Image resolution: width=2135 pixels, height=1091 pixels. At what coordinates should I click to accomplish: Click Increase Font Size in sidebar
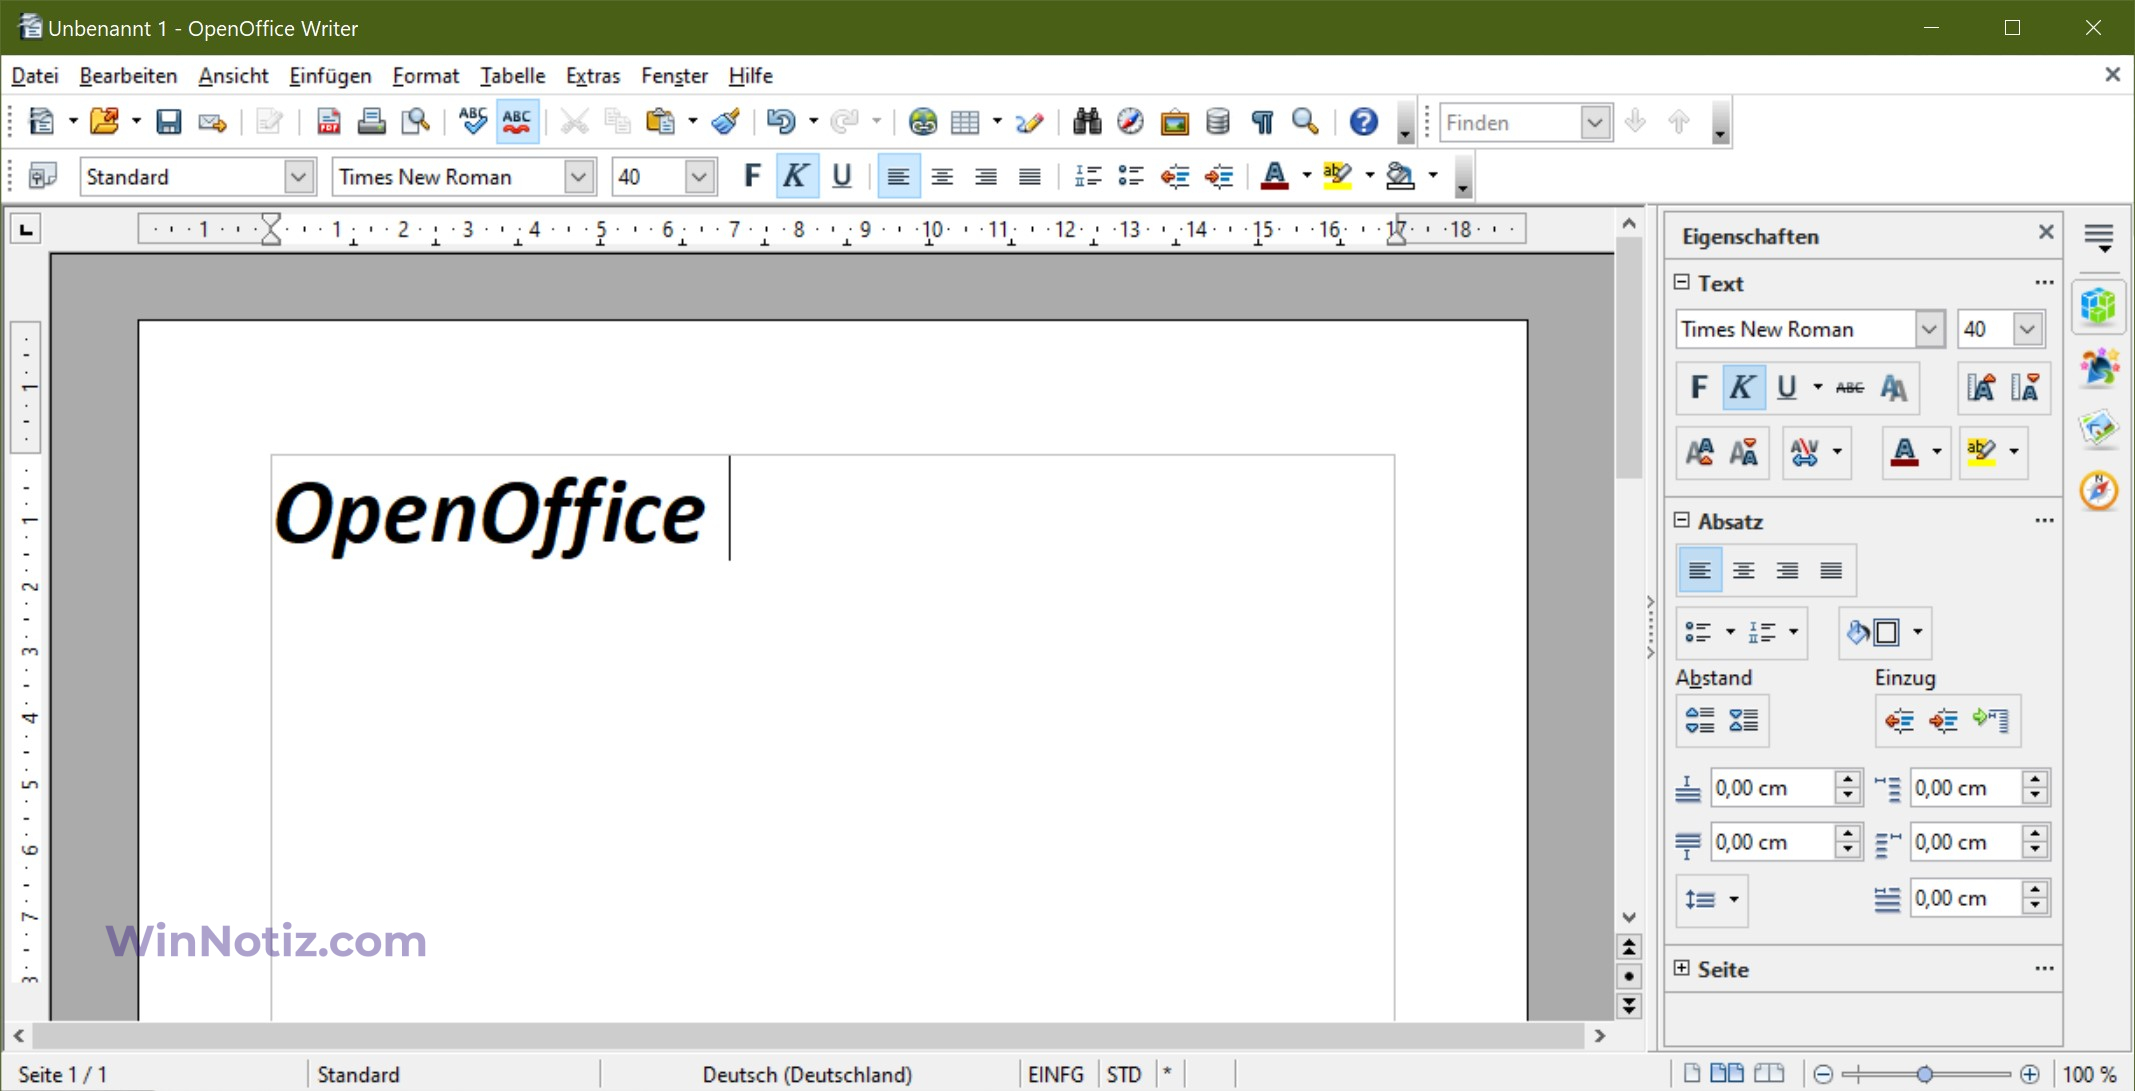(1980, 388)
